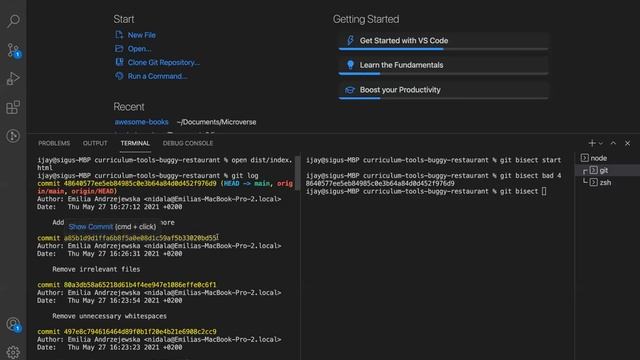This screenshot has width=640, height=360.
Task: Click the Boost your Productivity progress bar
Action: point(443,98)
